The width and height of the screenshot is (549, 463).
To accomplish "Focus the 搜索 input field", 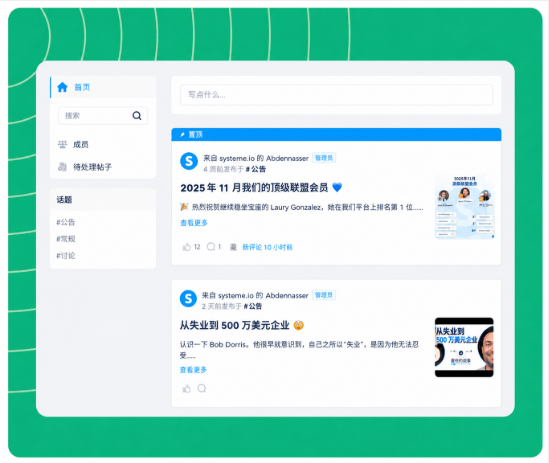I will tap(103, 116).
